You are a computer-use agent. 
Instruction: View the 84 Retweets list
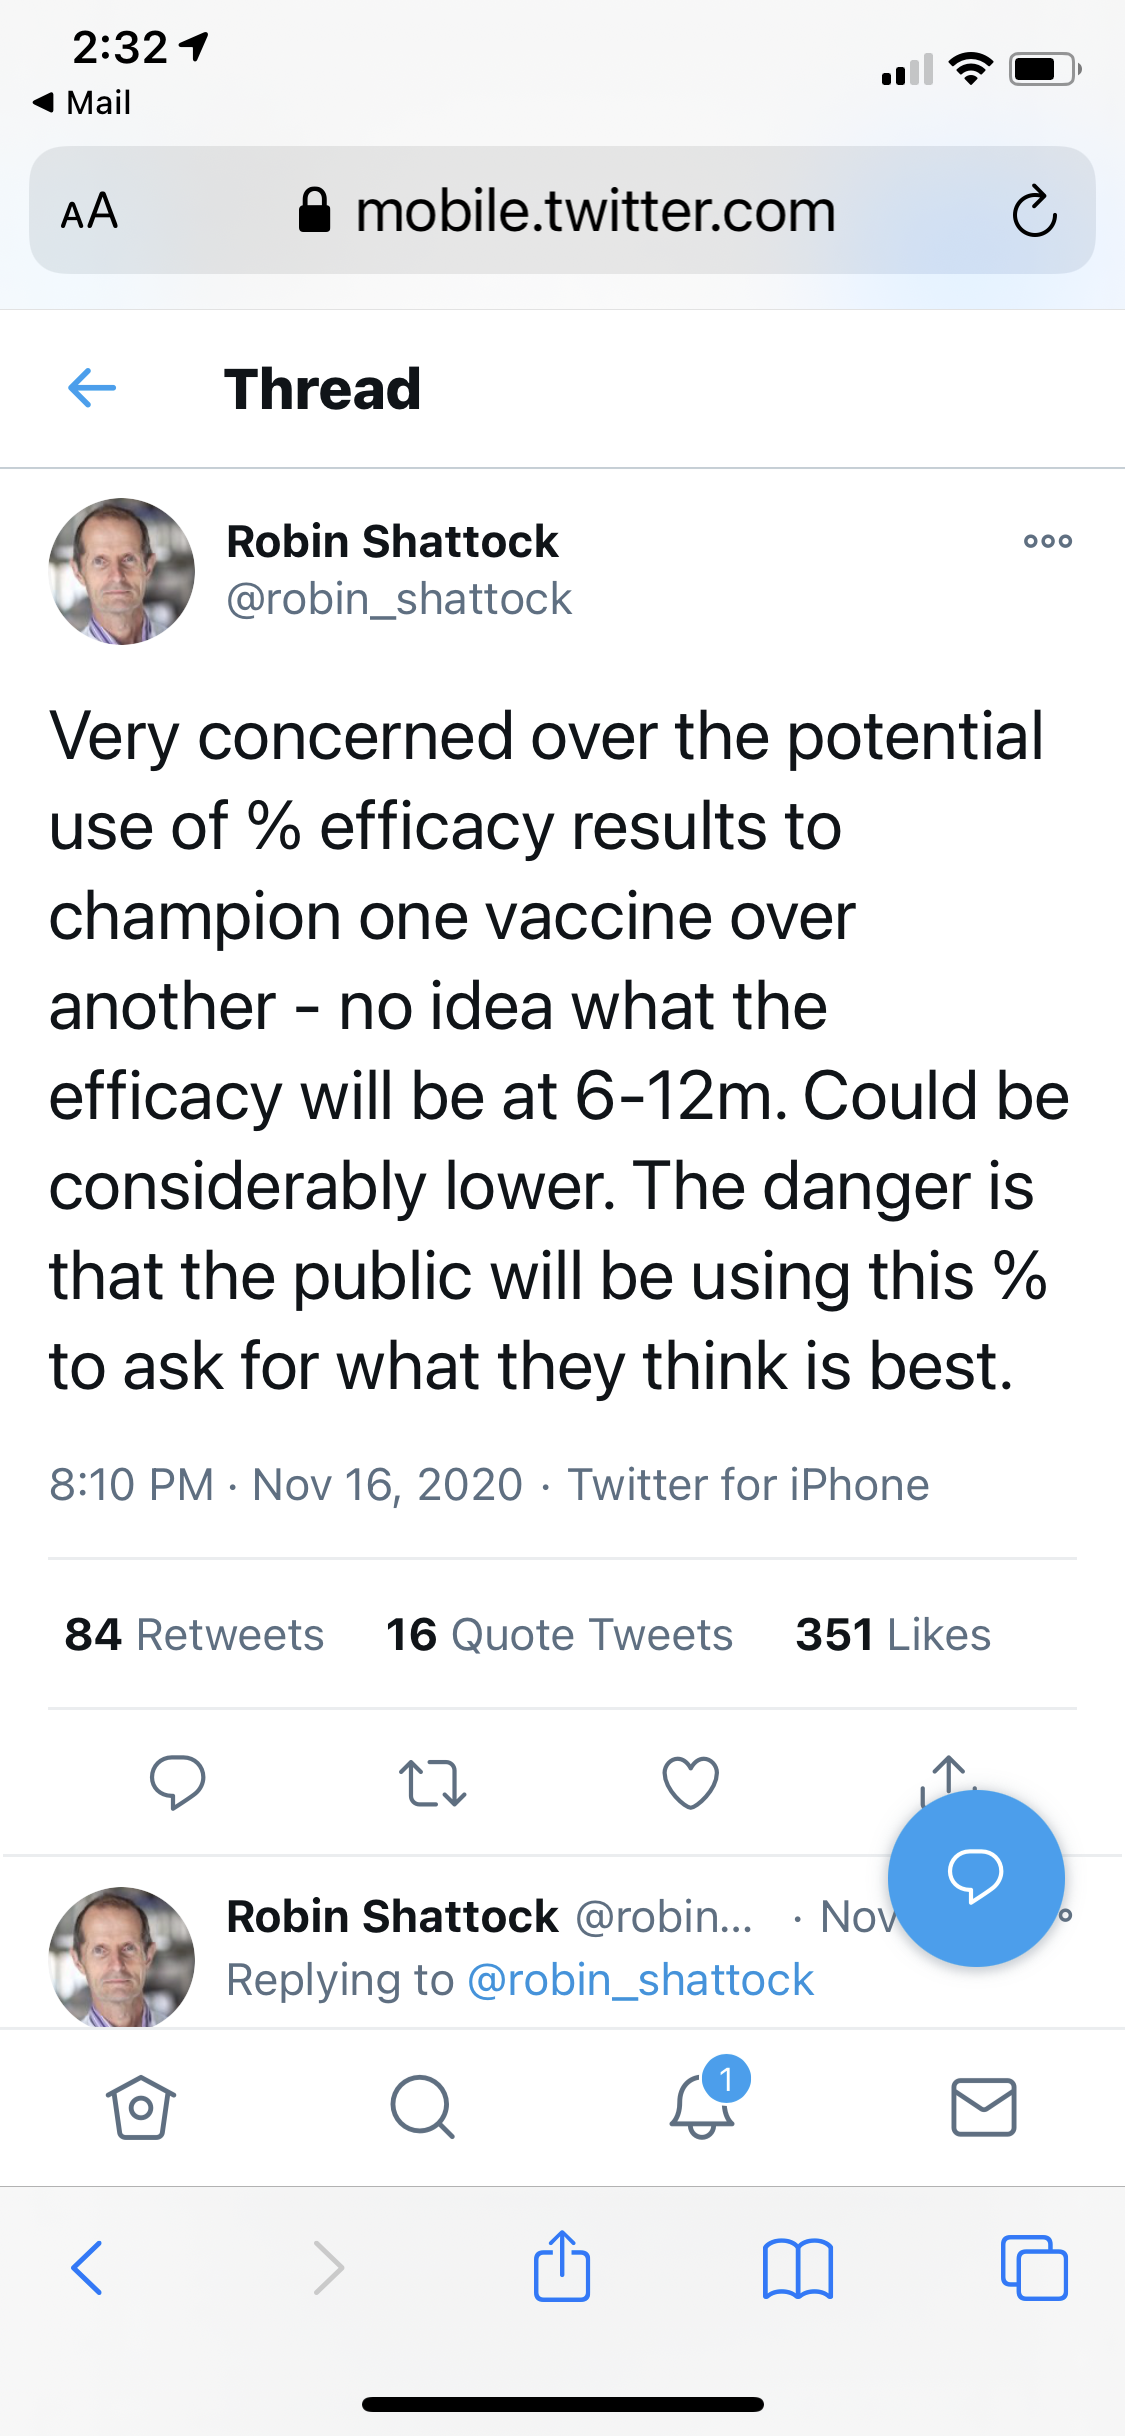pos(194,1635)
